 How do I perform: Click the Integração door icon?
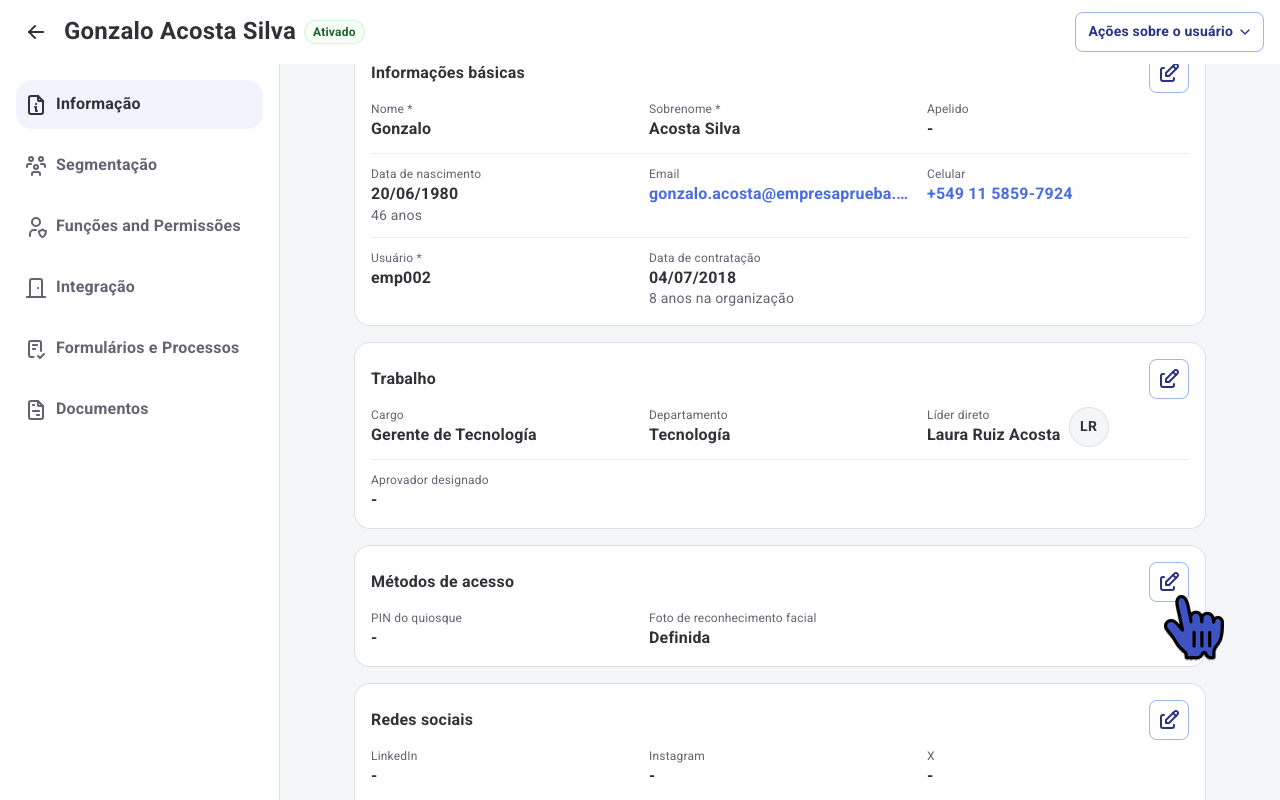tap(36, 288)
